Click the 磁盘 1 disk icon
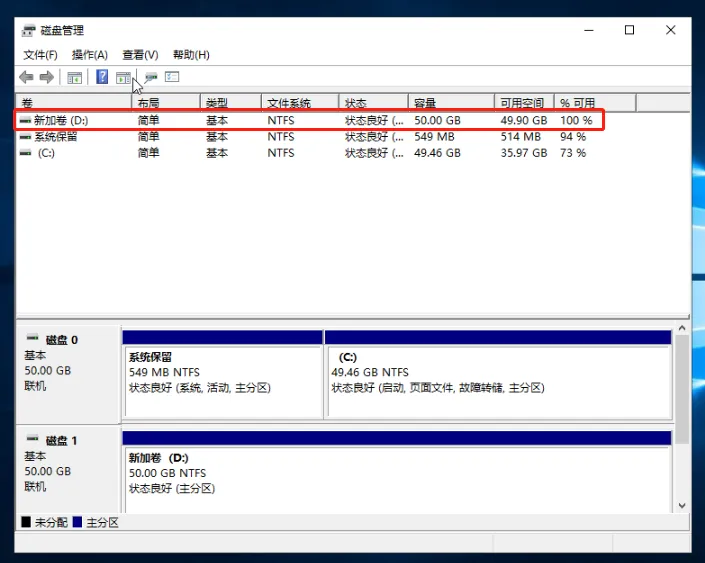Screen dimensions: 705x563 [32, 438]
